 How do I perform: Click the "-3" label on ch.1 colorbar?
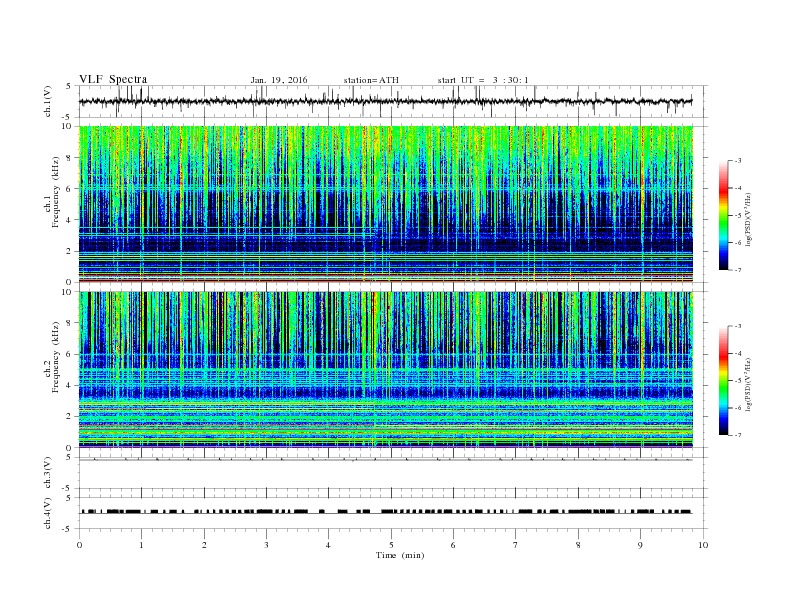coord(738,161)
